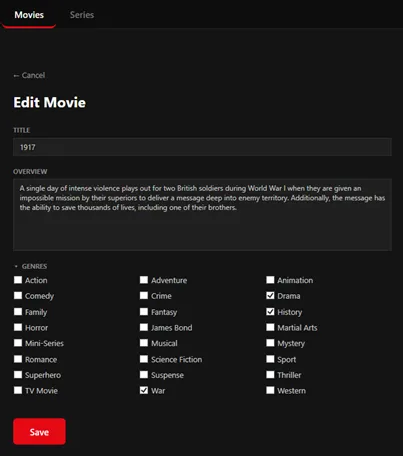
Task: Save the movie with the red Save button
Action: (39, 432)
